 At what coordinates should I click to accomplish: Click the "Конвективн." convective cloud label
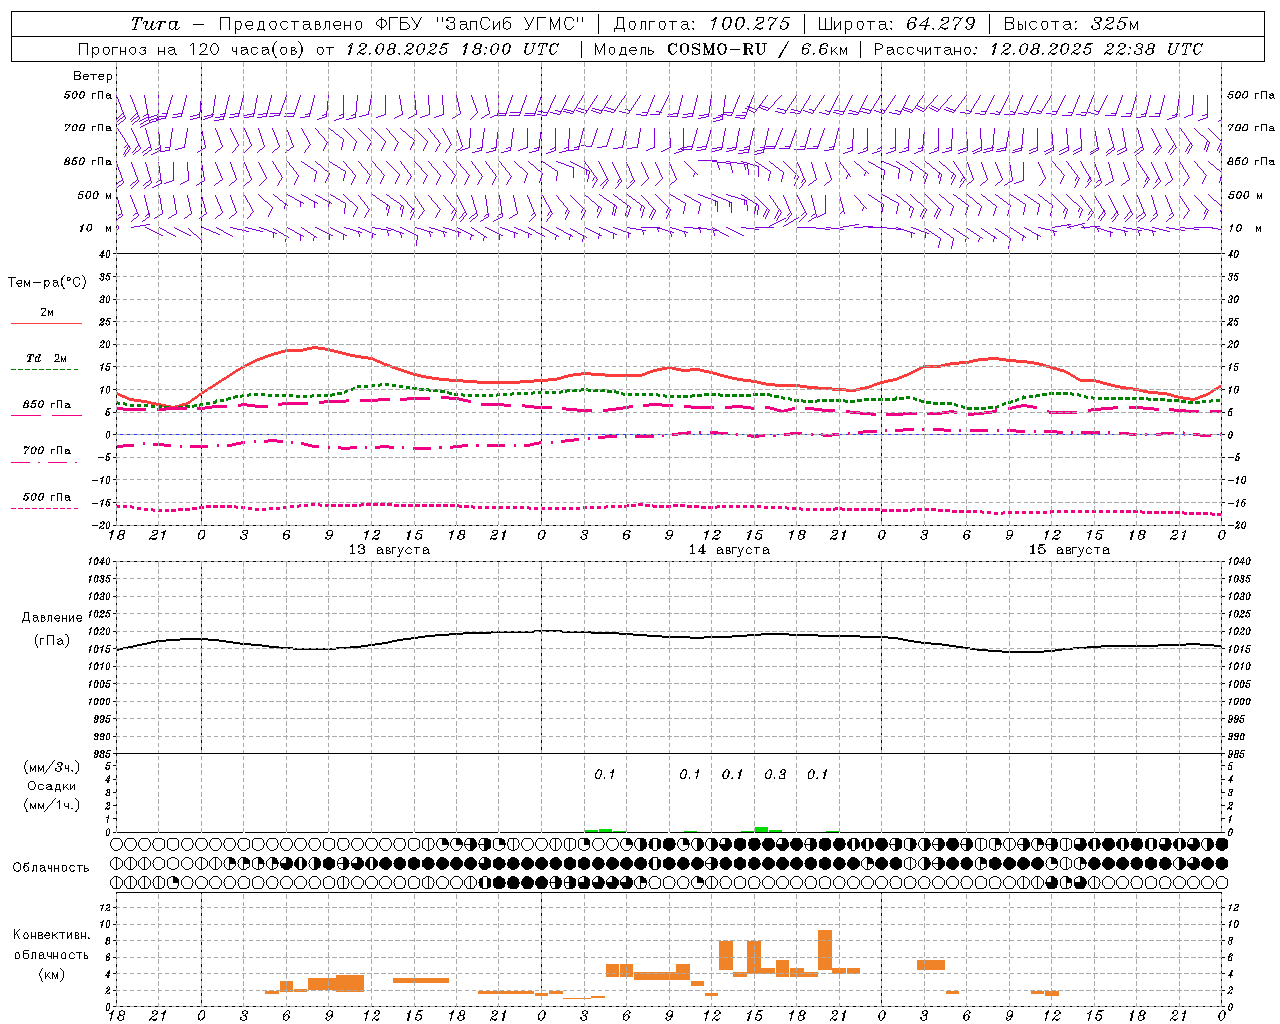(x=51, y=935)
